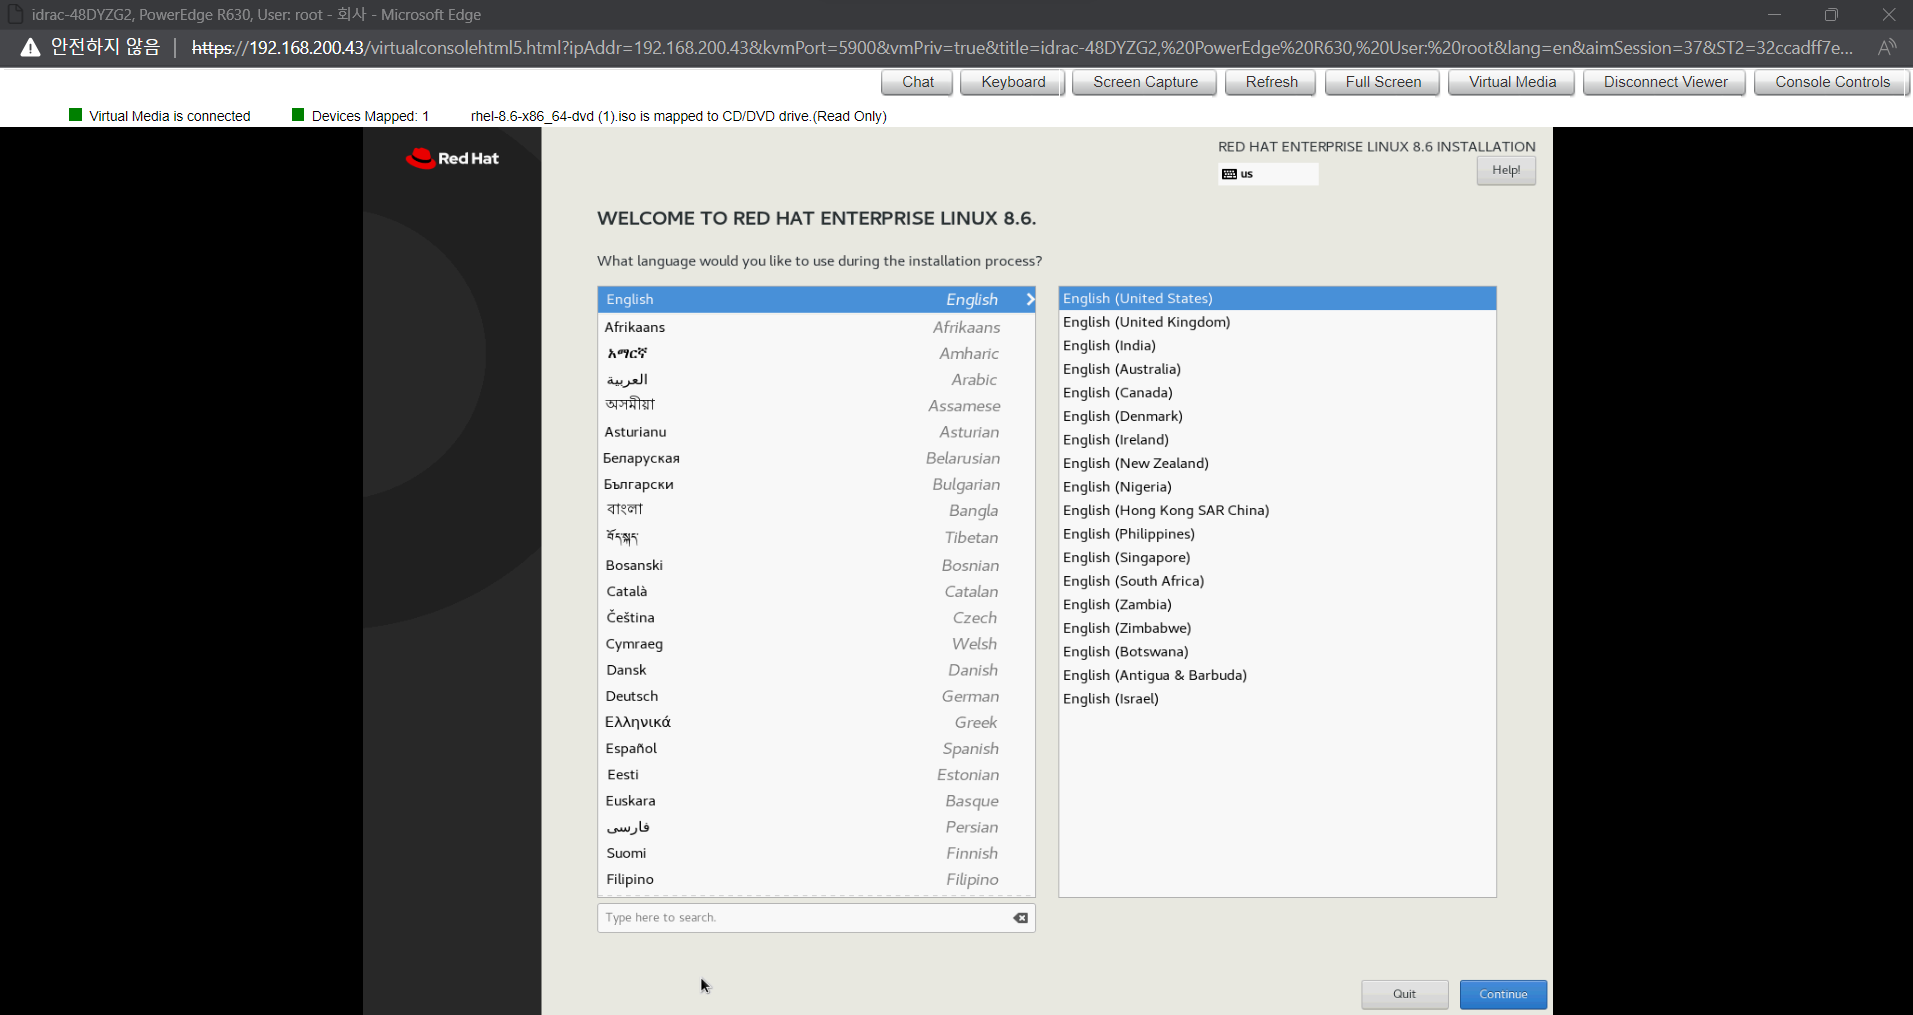Choose English (Singapore) locale
The image size is (1913, 1015).
pyautogui.click(x=1277, y=557)
